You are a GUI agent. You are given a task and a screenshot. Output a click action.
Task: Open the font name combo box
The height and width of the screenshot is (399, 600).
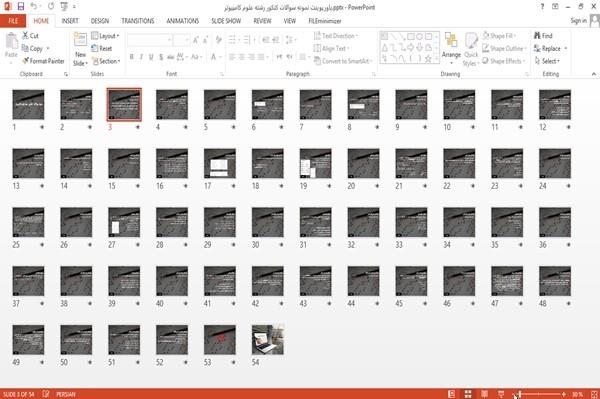pyautogui.click(x=150, y=40)
